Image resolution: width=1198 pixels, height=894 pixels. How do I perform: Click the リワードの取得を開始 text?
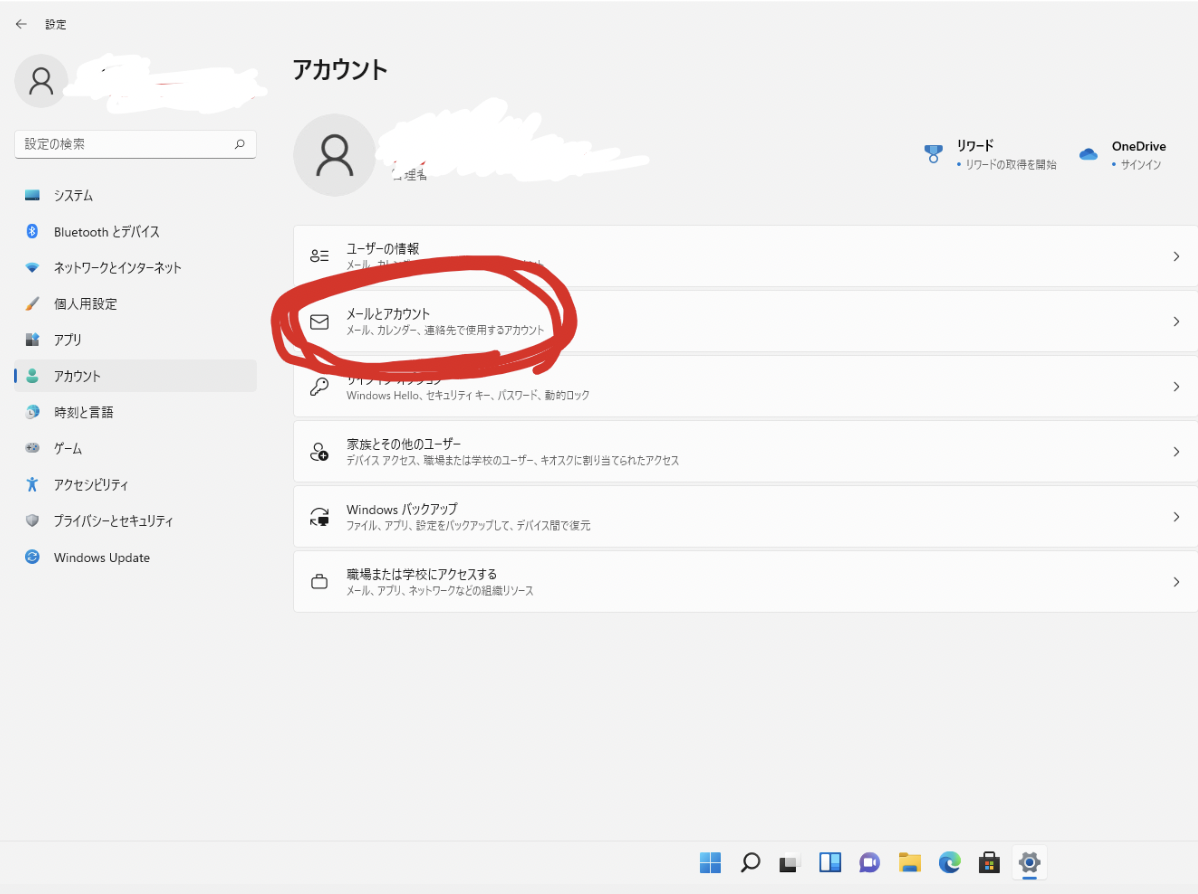tap(1010, 164)
